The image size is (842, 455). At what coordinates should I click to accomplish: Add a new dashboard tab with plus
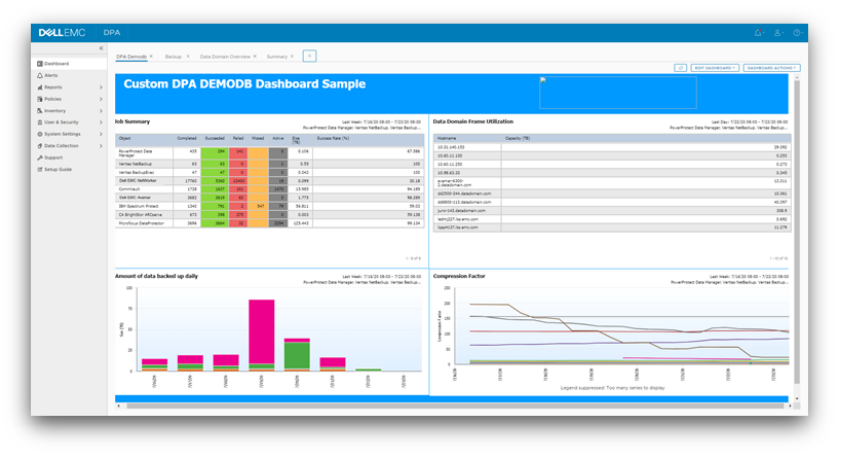point(309,56)
